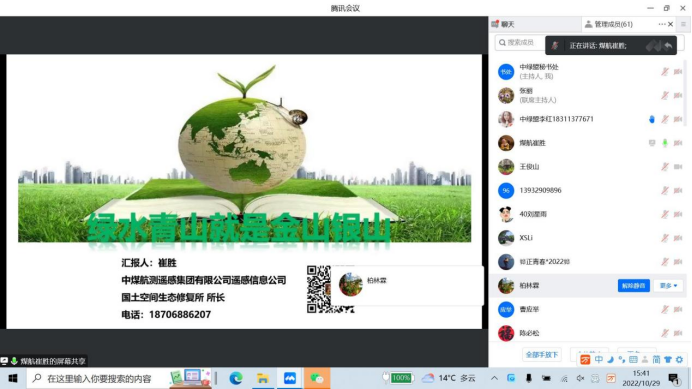Click member name 王俊山
Image resolution: width=692 pixels, height=389 pixels.
pos(529,166)
